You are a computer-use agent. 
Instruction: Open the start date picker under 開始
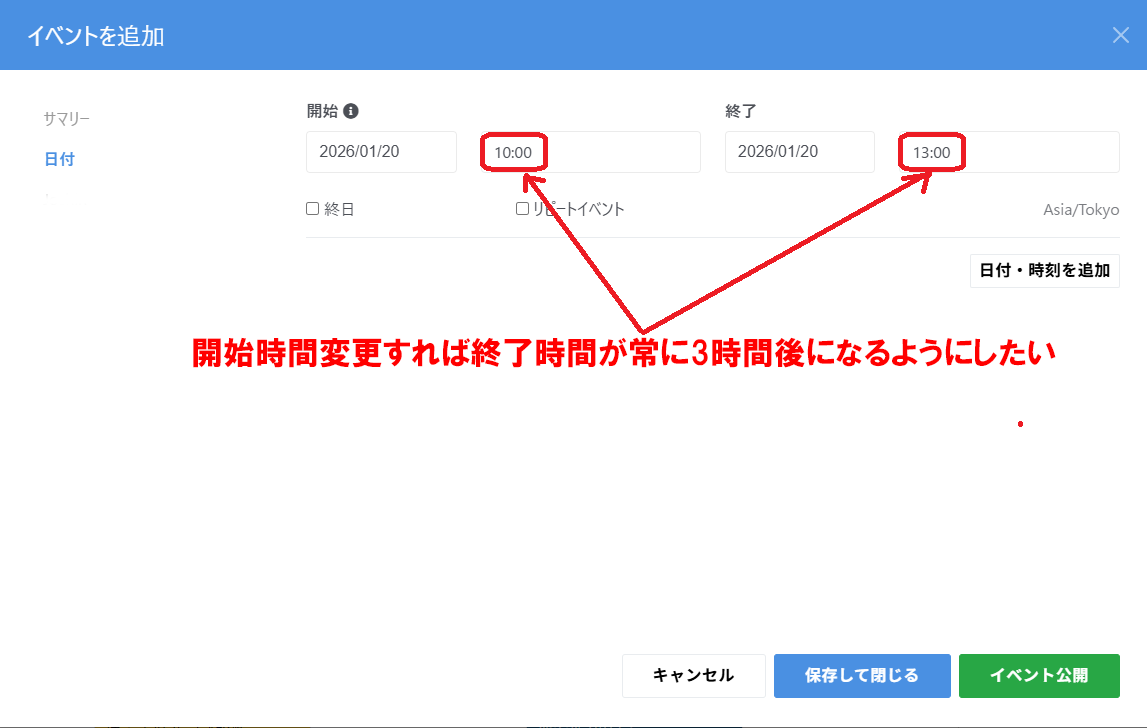[381, 152]
